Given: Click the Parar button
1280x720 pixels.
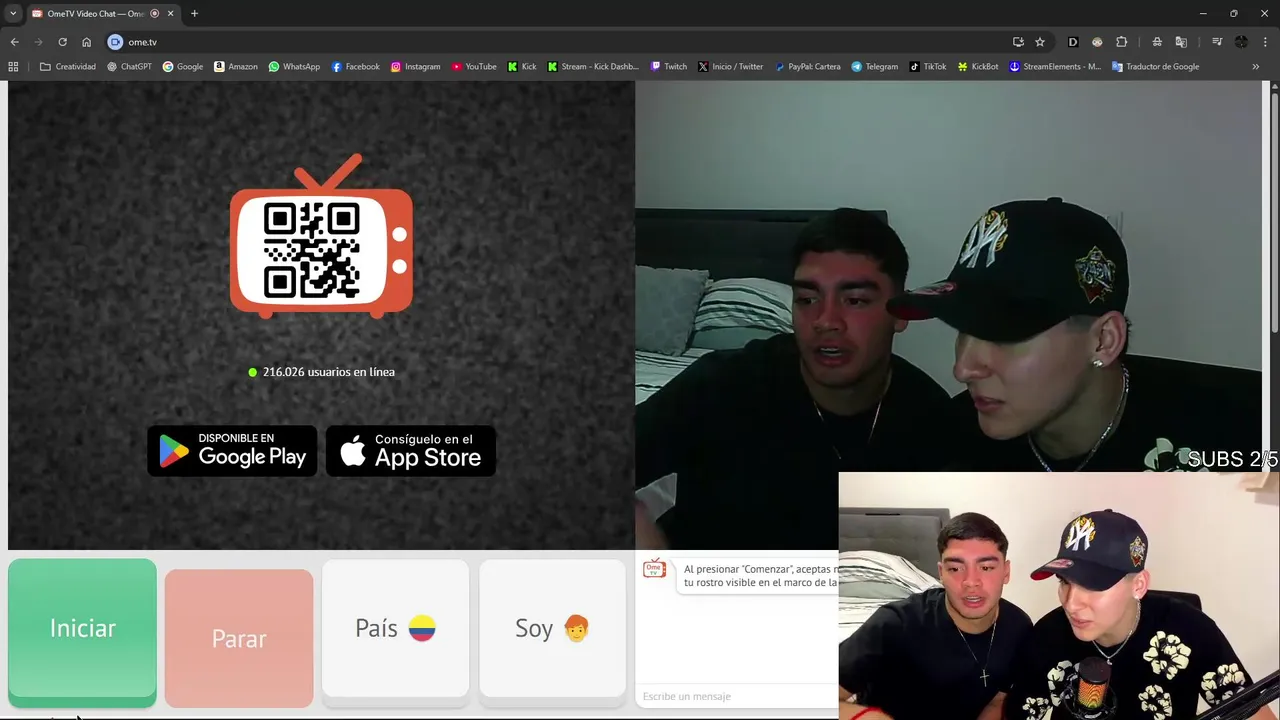Looking at the screenshot, I should tap(239, 638).
